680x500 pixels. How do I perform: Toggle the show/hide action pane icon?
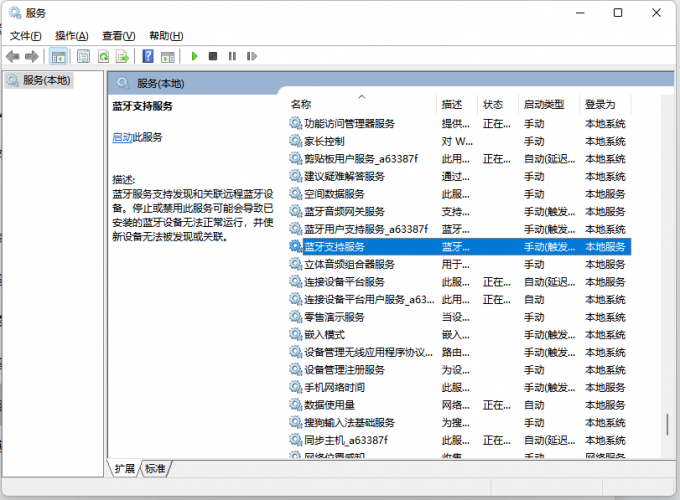[167, 56]
